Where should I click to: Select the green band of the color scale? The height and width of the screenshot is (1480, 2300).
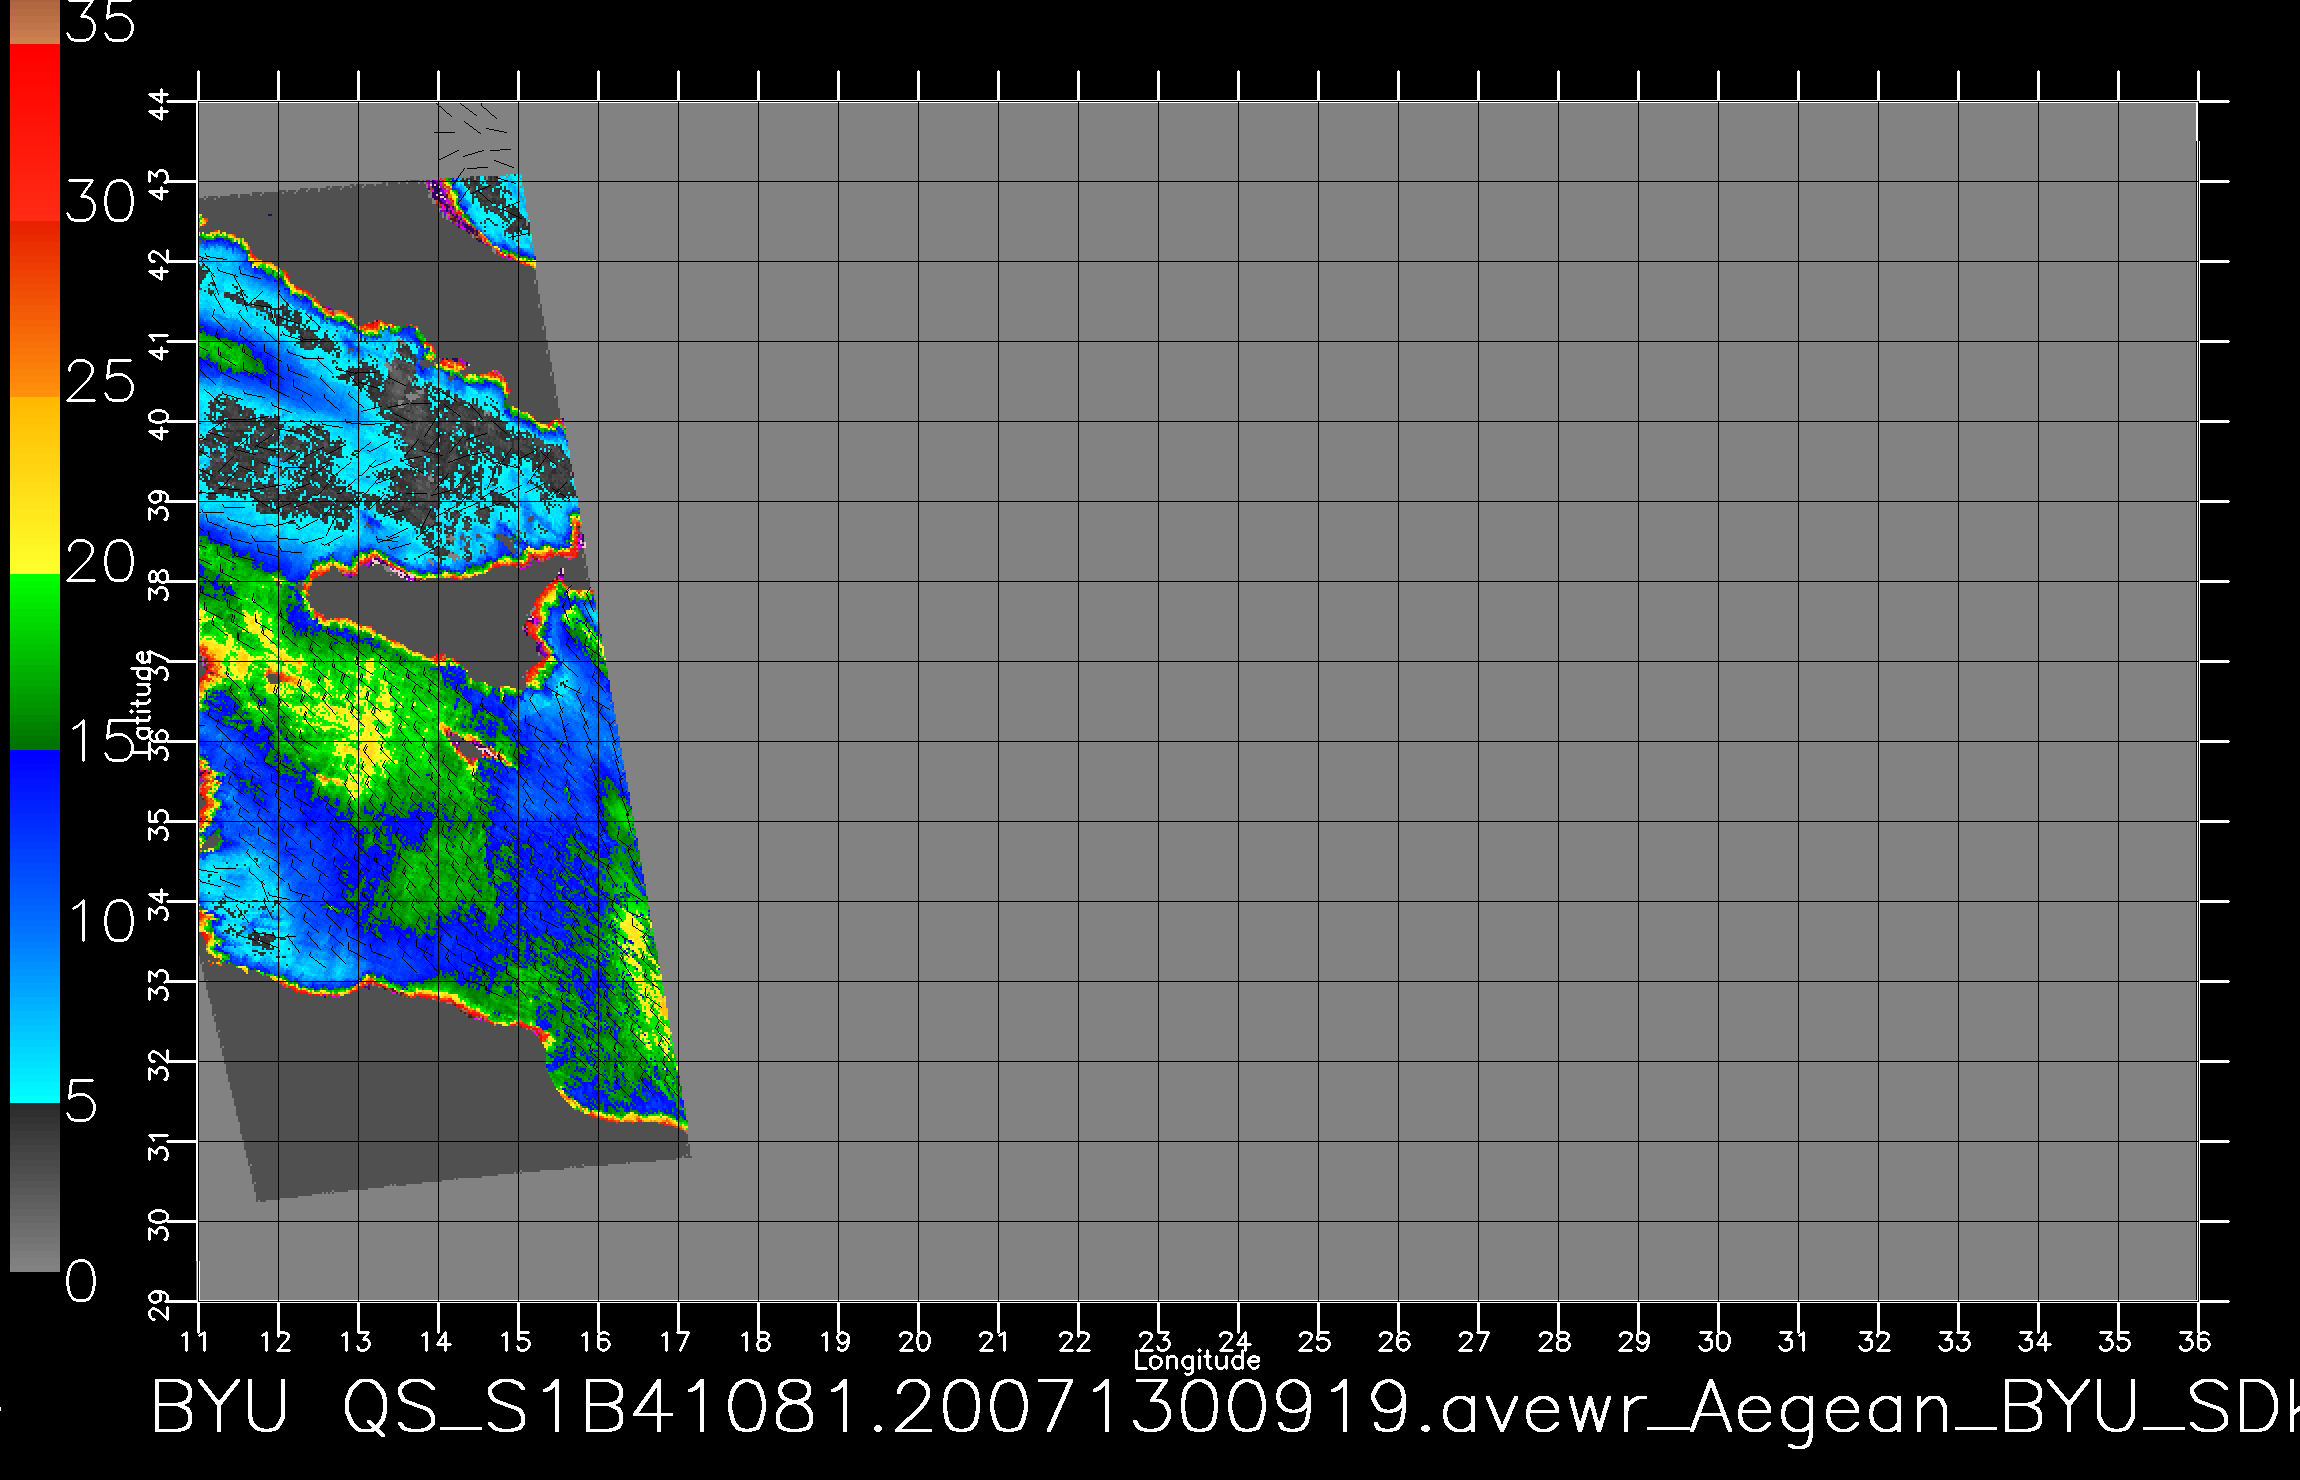point(34,661)
